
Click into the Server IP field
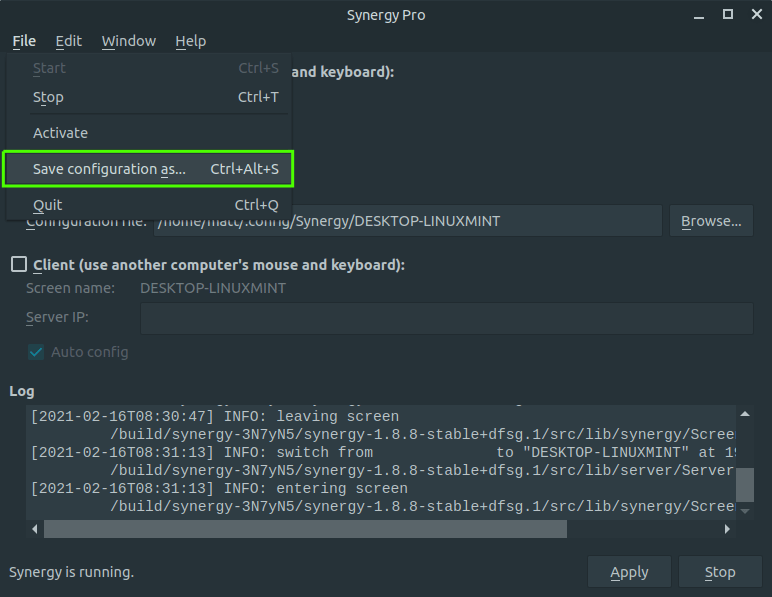point(446,318)
